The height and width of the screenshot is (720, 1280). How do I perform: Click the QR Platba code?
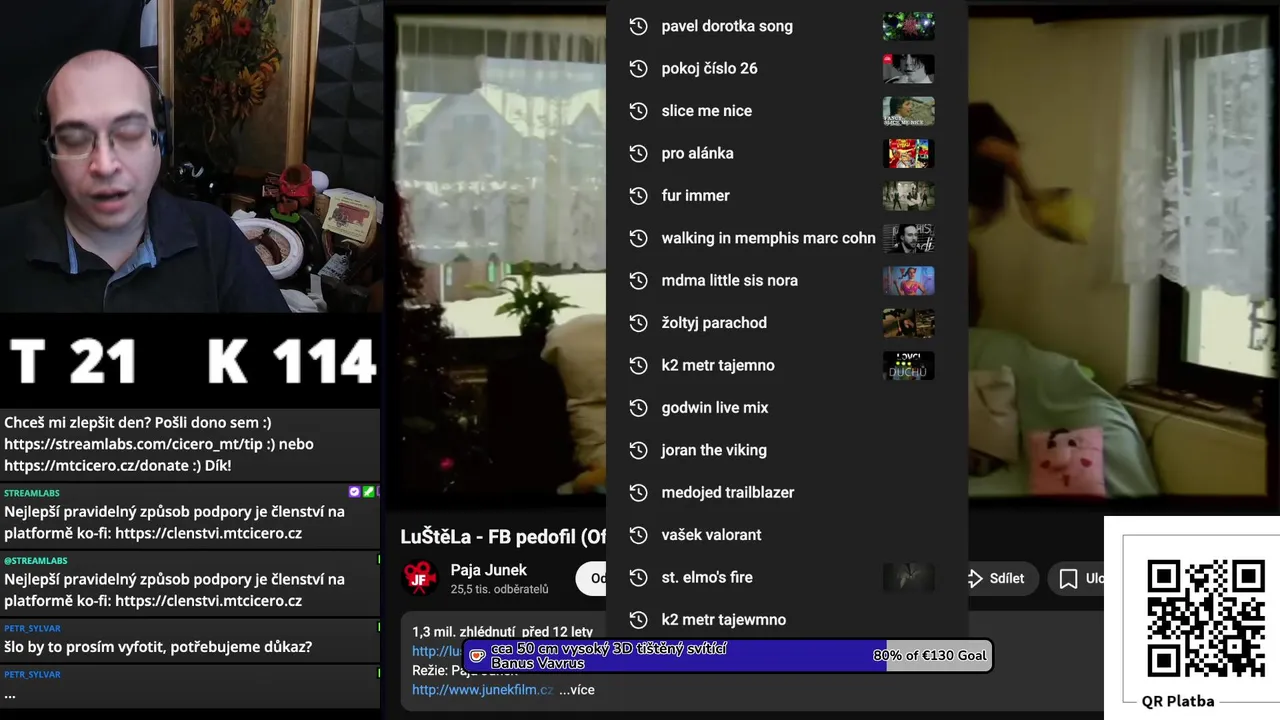point(1205,618)
